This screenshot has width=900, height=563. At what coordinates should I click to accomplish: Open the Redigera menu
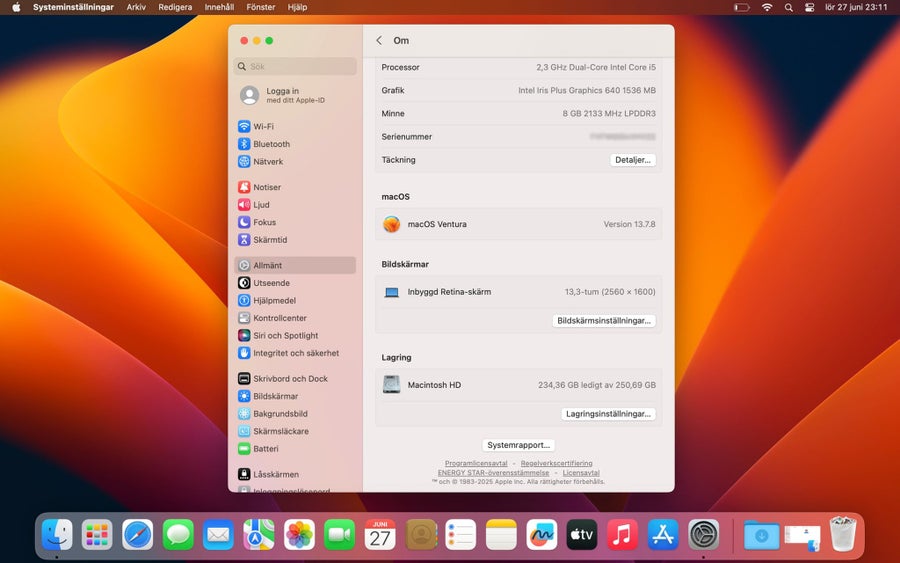(x=175, y=7)
